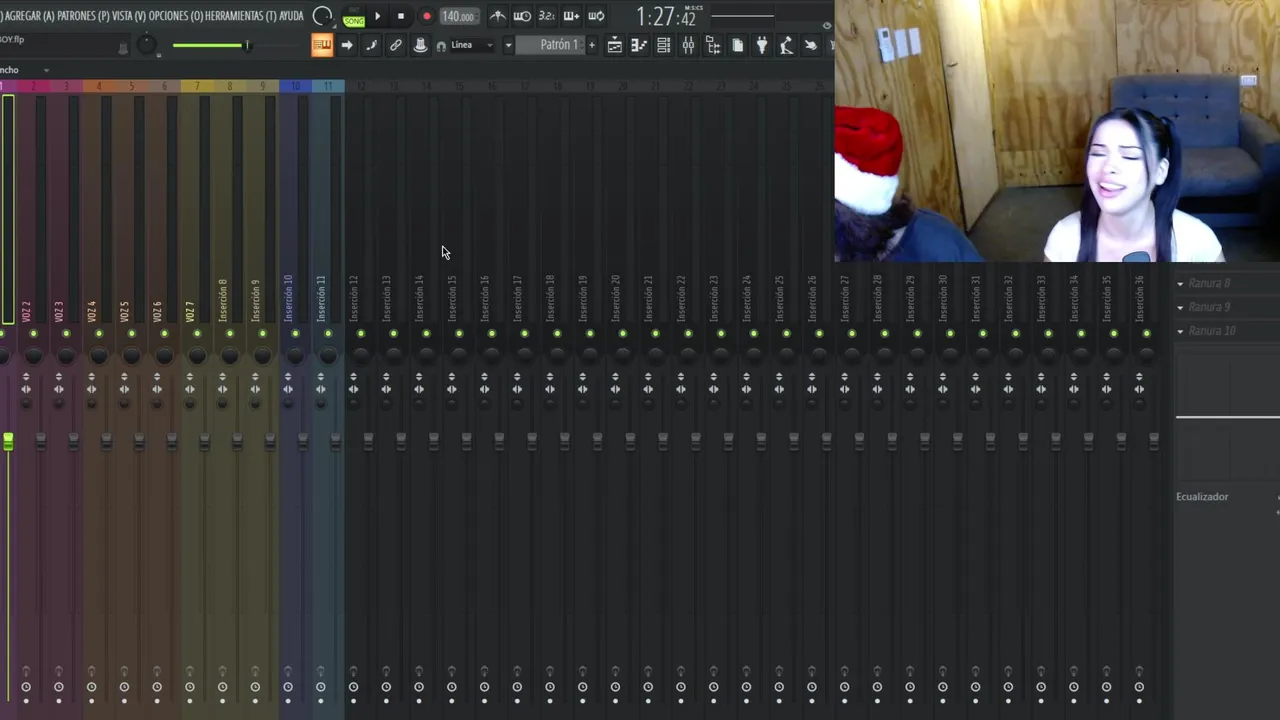Open the AYUDA menu
The width and height of the screenshot is (1280, 720).
[x=291, y=16]
